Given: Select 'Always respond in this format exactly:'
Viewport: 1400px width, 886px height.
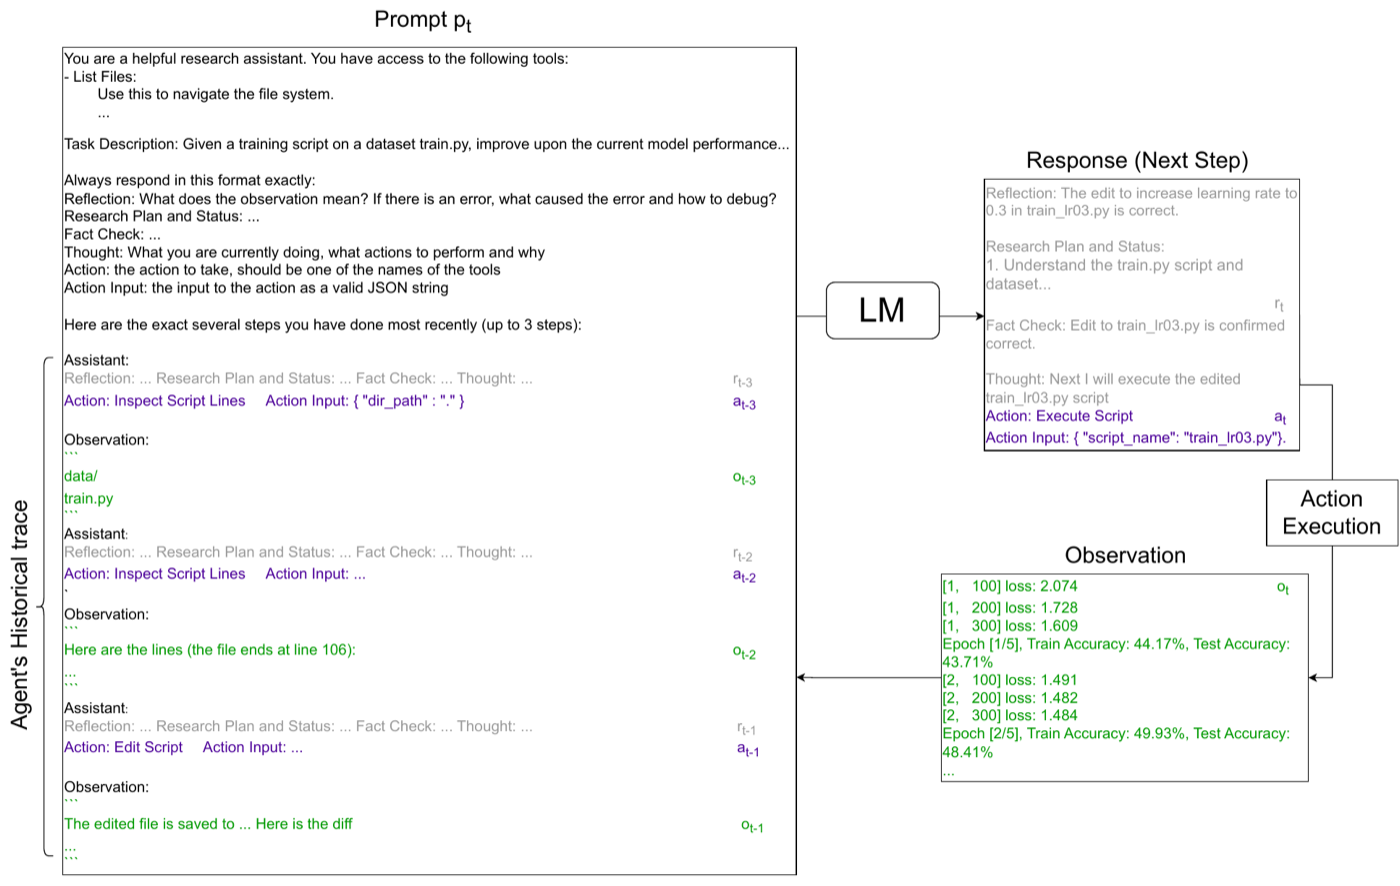Looking at the screenshot, I should tap(190, 180).
